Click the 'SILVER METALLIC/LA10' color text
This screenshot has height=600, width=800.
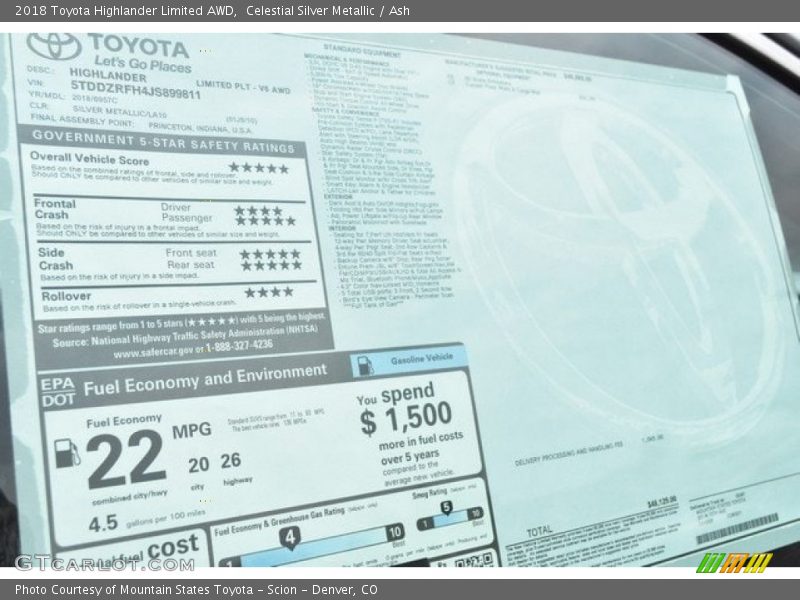(119, 111)
